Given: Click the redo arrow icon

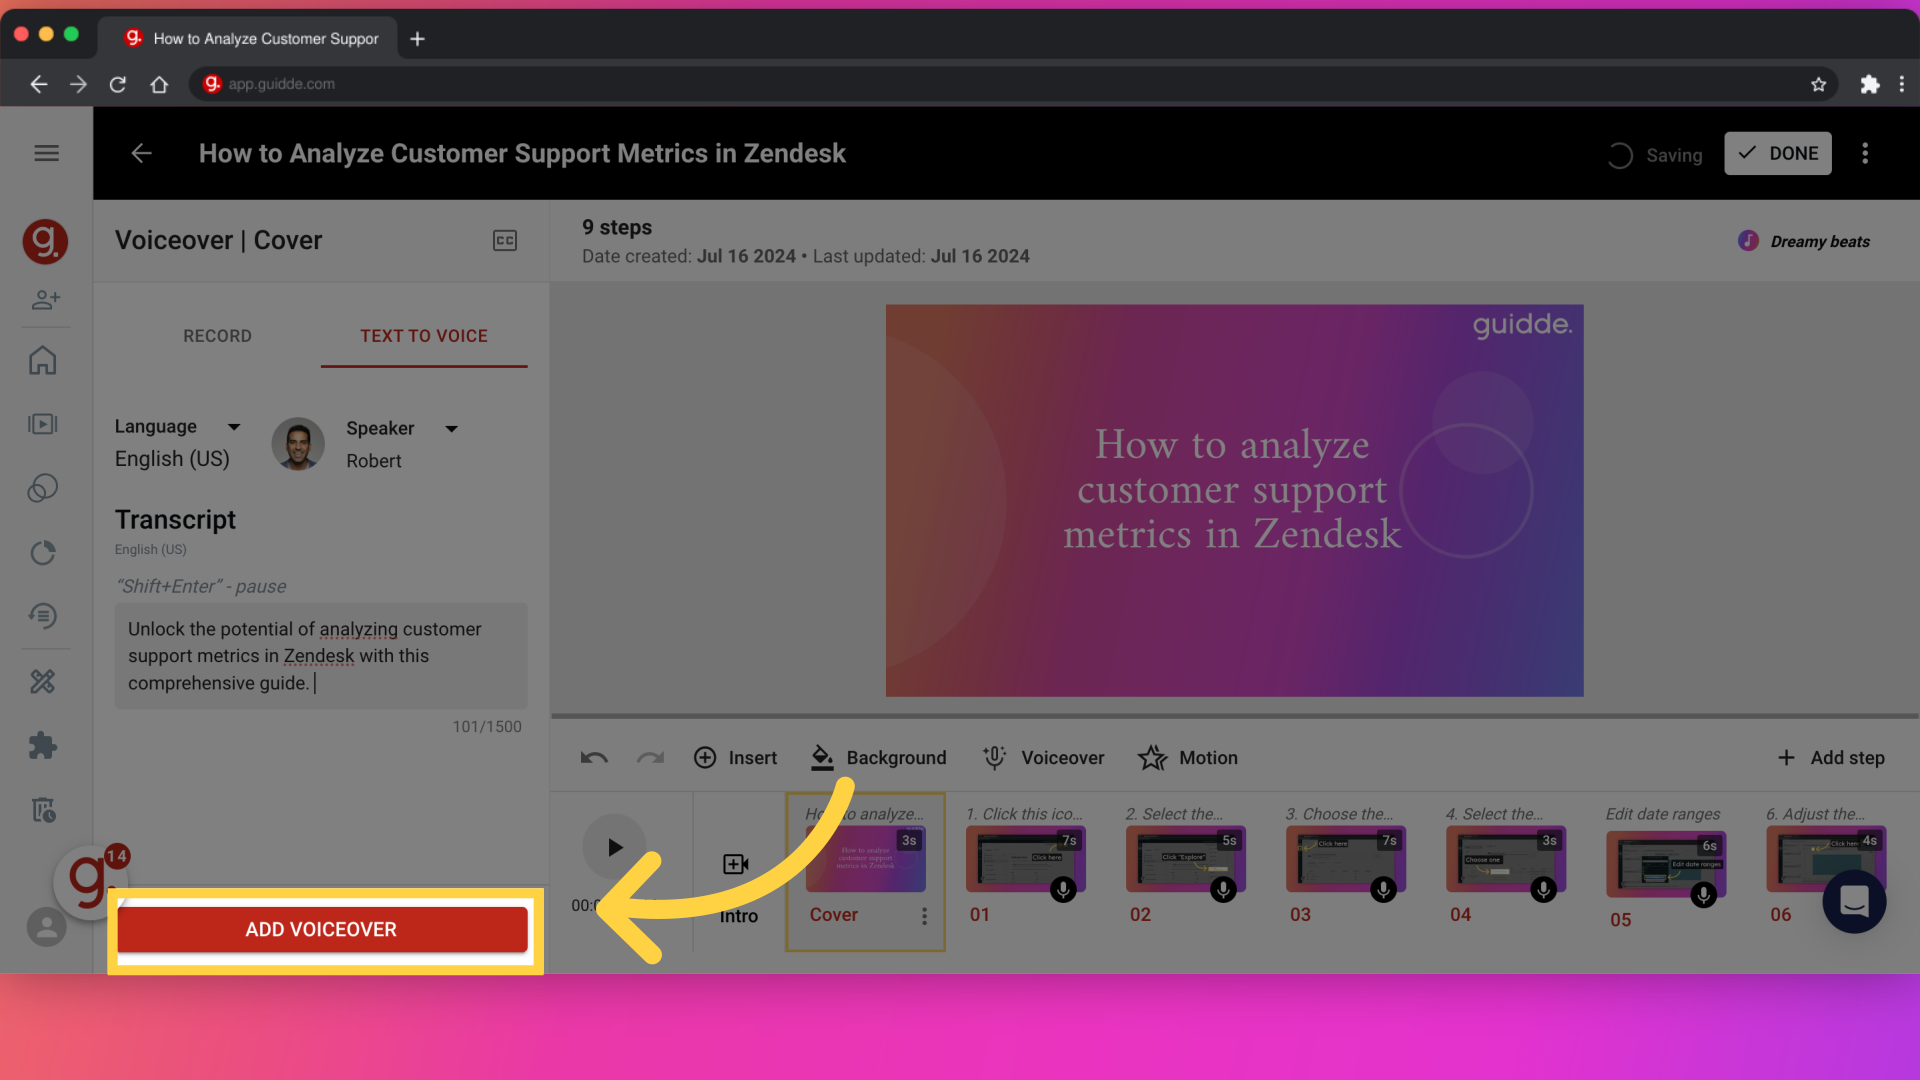Looking at the screenshot, I should click(649, 757).
